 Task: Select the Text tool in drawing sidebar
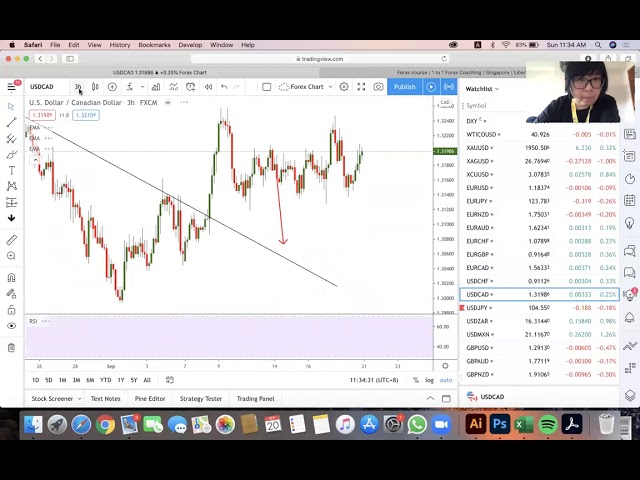click(x=11, y=170)
